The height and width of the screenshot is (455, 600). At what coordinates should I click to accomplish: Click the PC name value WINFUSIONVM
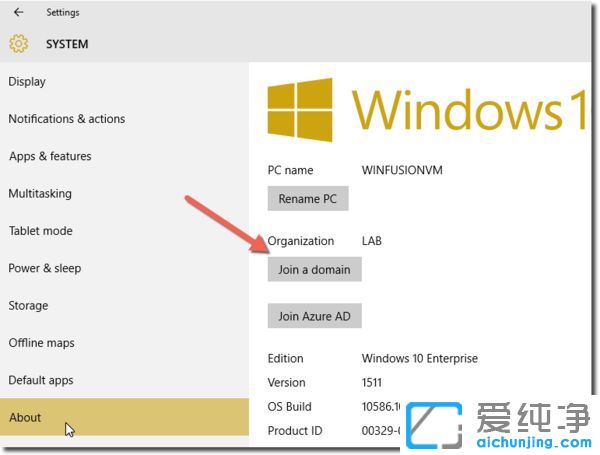point(402,170)
